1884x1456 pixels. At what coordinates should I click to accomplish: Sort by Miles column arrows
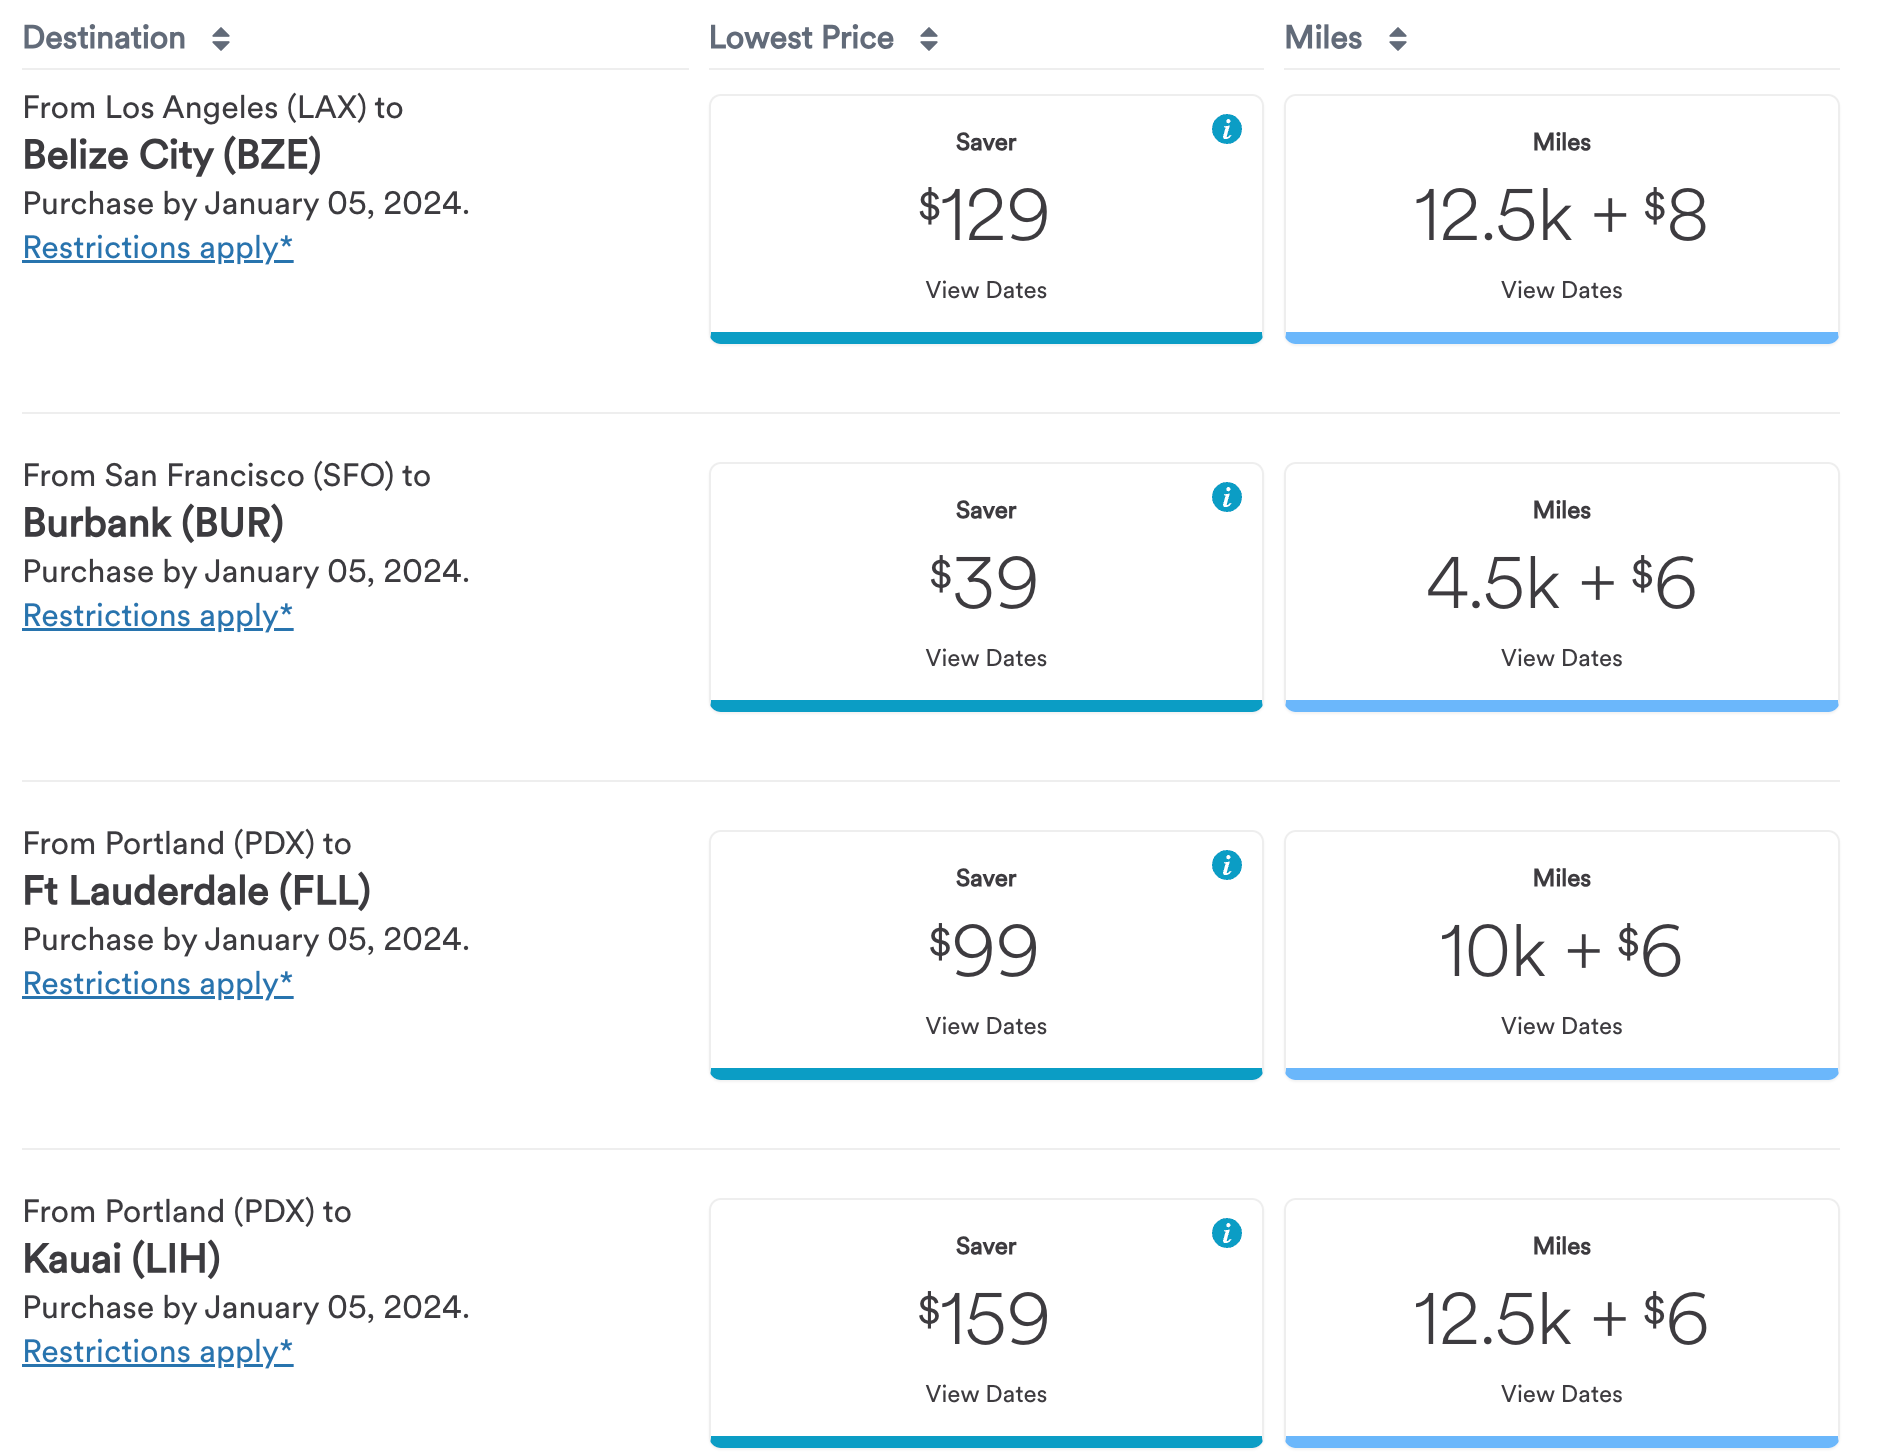[1397, 39]
